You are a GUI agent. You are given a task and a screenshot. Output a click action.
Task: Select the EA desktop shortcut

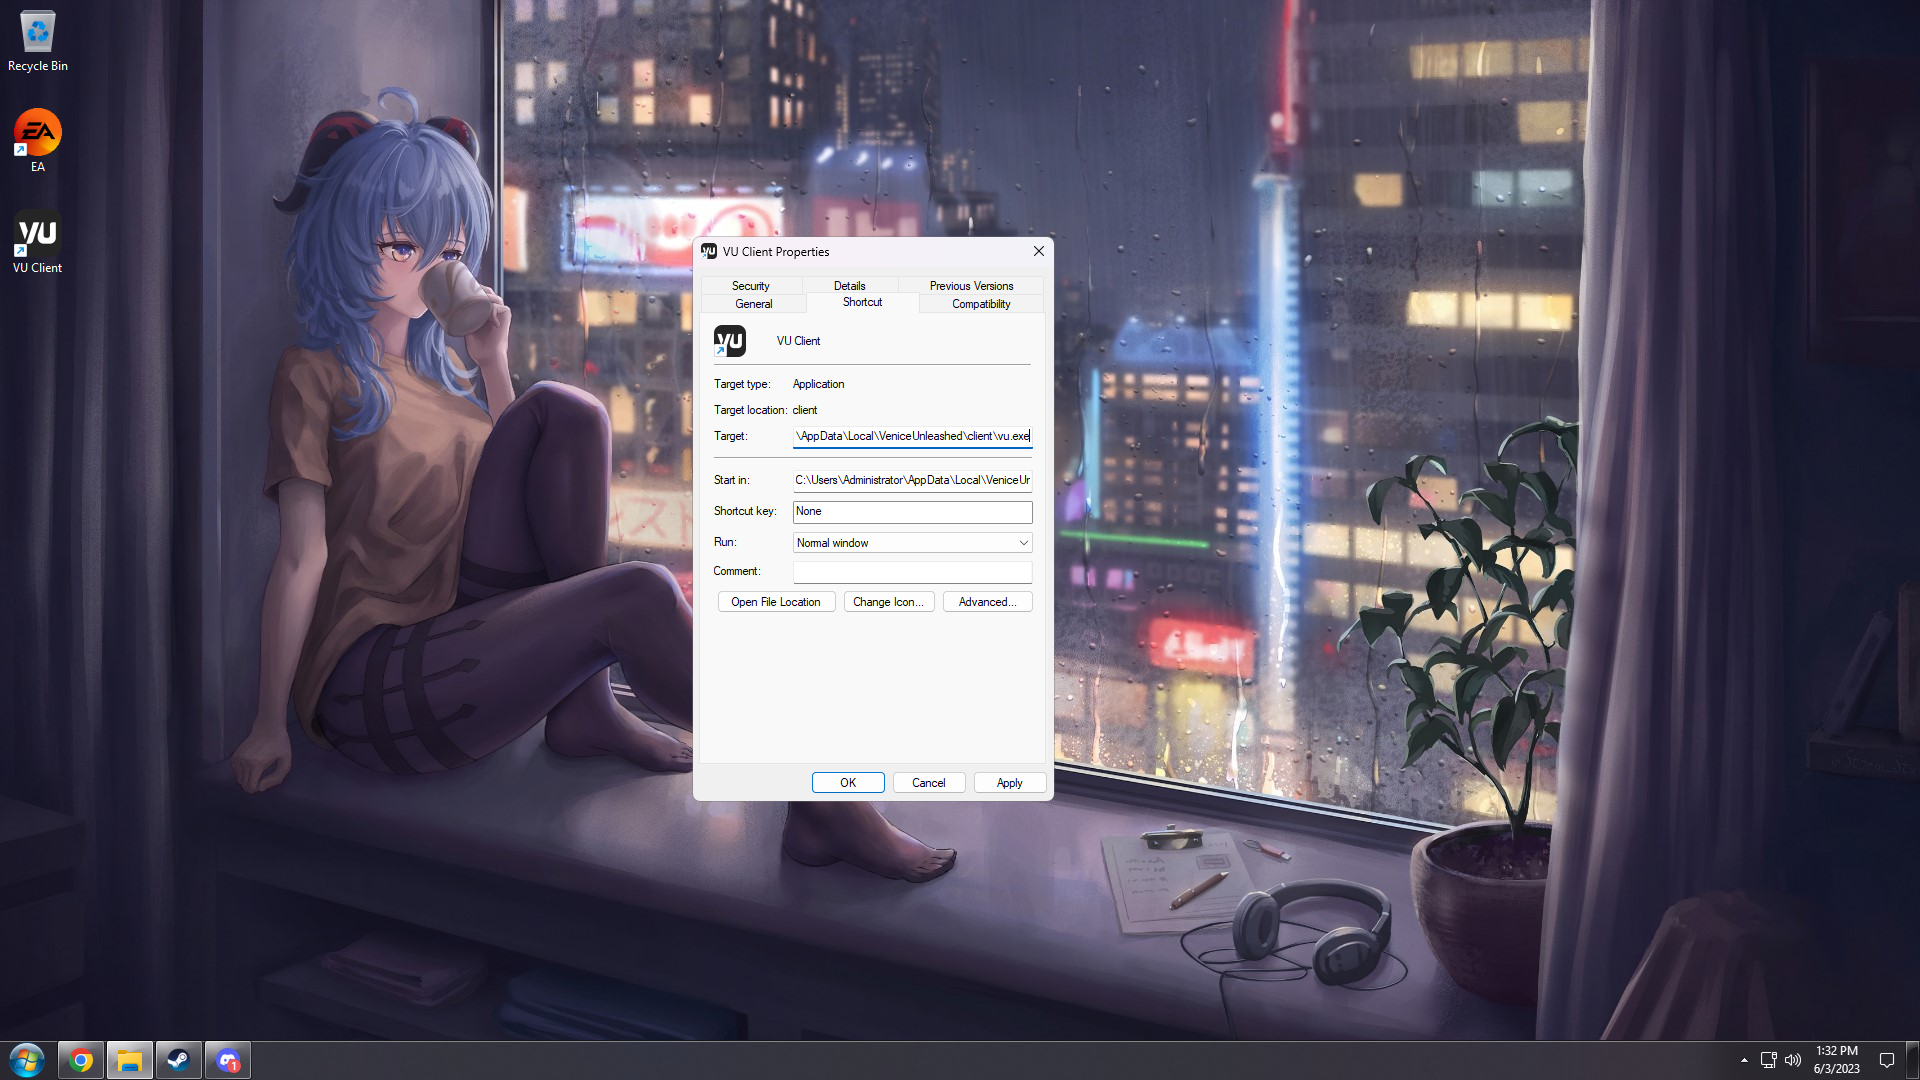[x=38, y=140]
